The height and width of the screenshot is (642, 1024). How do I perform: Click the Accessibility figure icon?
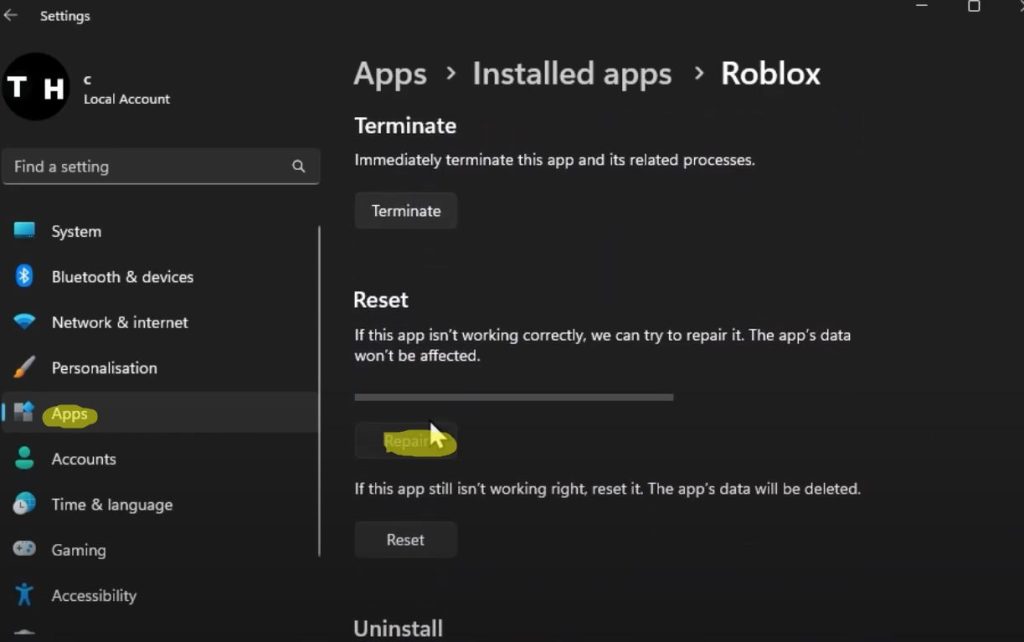coord(24,594)
